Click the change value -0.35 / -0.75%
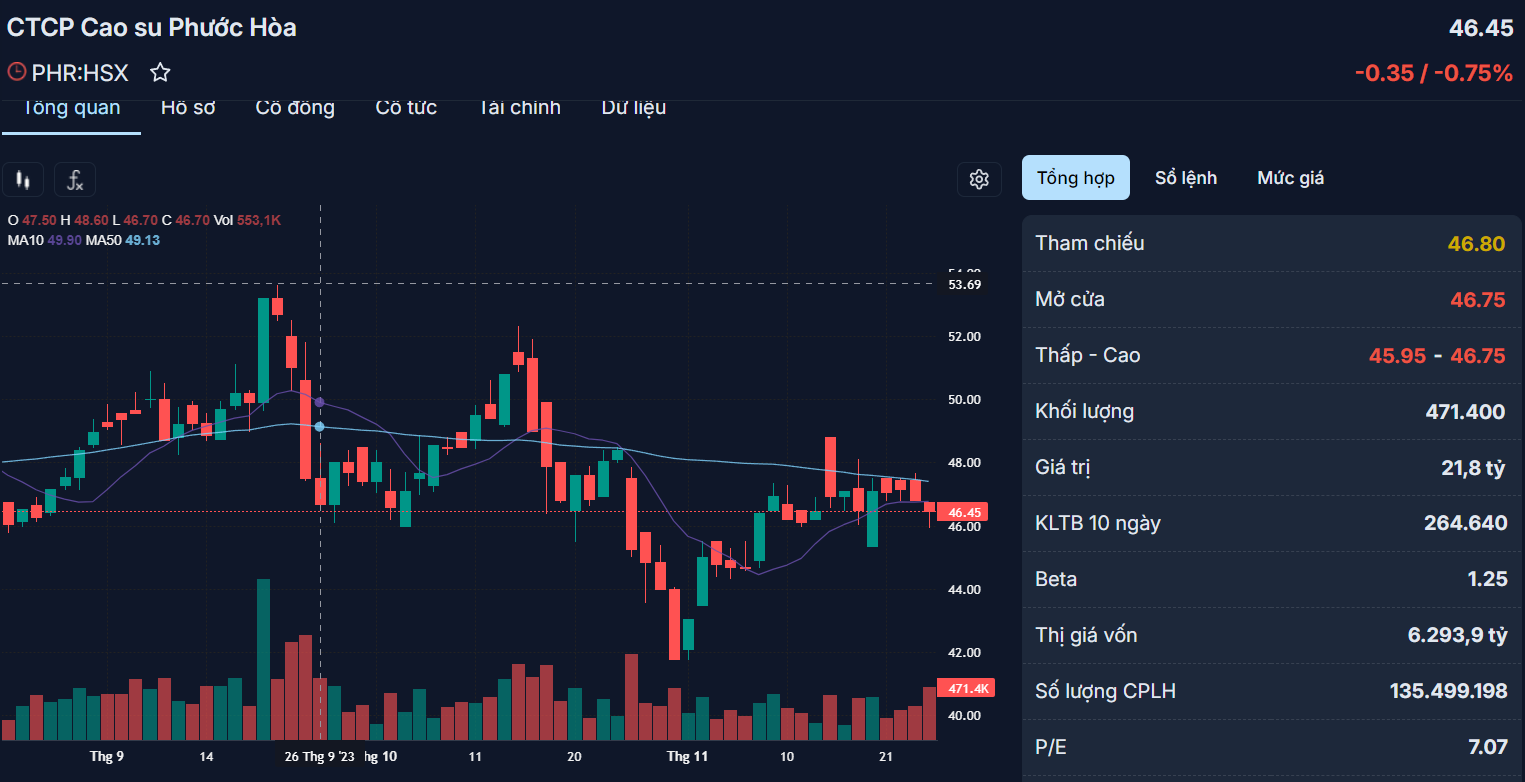This screenshot has width=1525, height=782. (1433, 73)
